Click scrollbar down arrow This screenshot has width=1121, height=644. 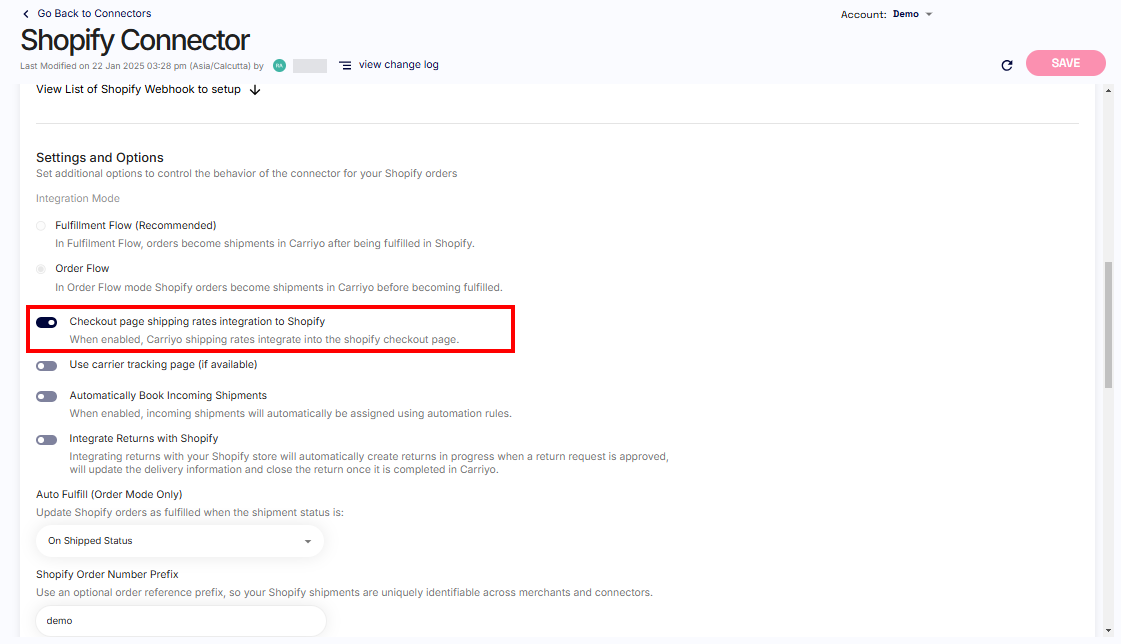pos(1109,630)
